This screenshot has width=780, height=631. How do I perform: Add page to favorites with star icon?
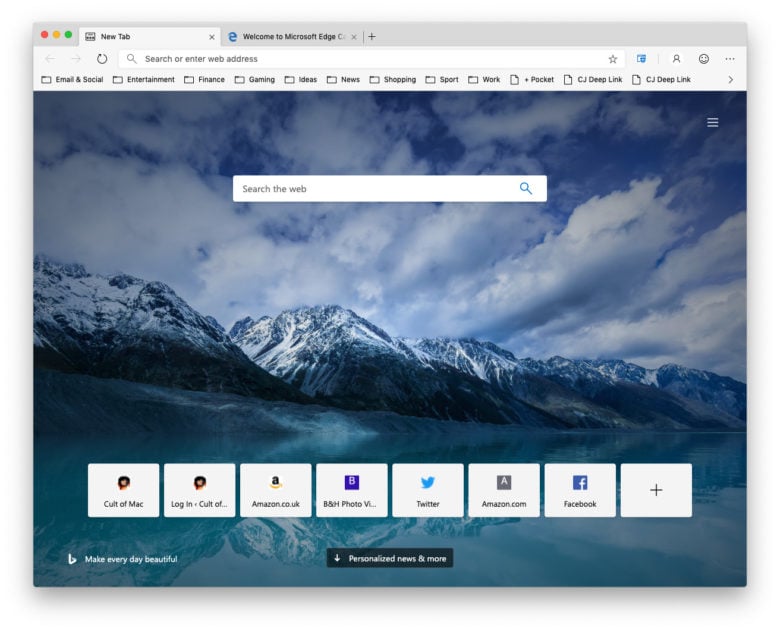613,59
